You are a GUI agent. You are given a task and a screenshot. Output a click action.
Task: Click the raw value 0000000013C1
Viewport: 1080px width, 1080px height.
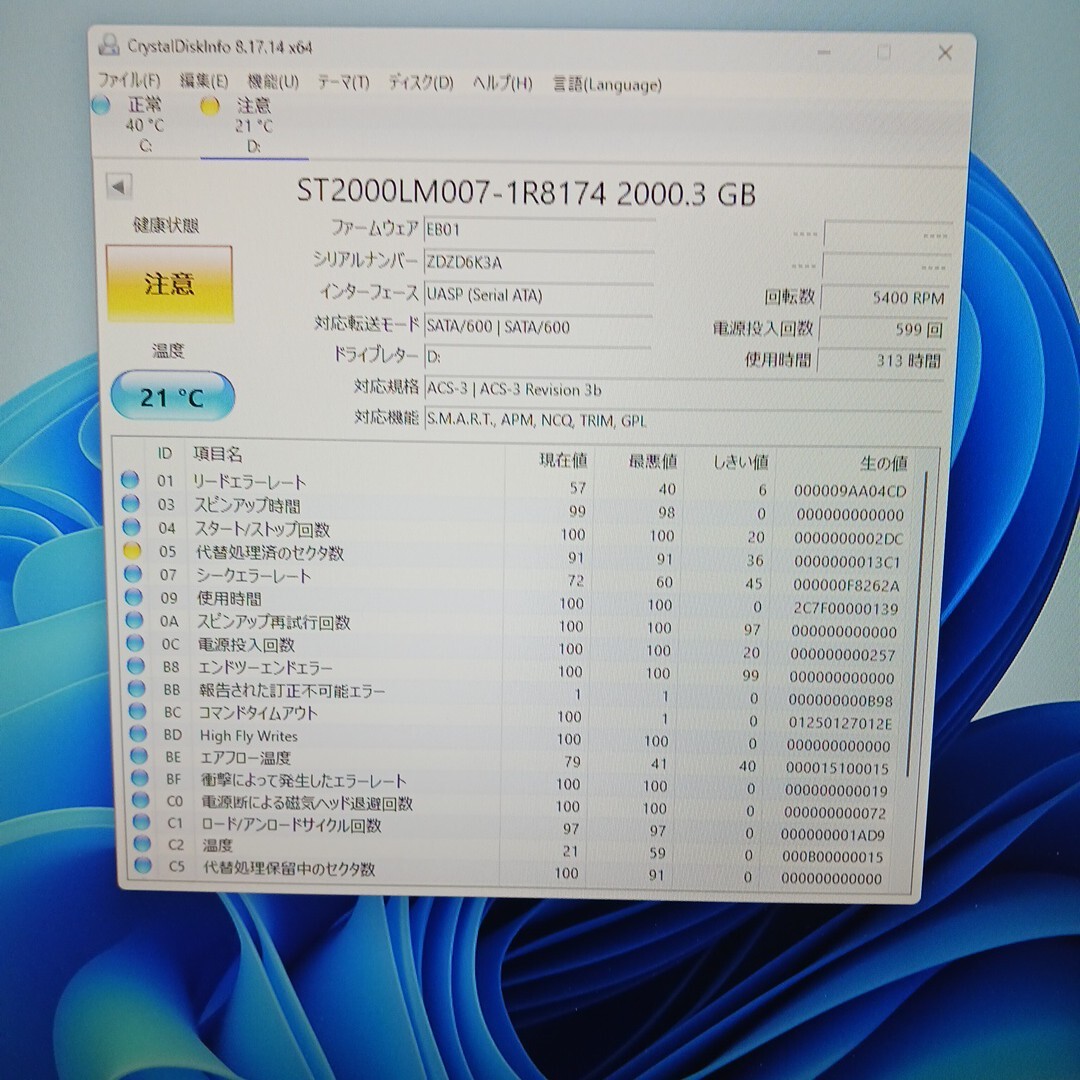(847, 562)
